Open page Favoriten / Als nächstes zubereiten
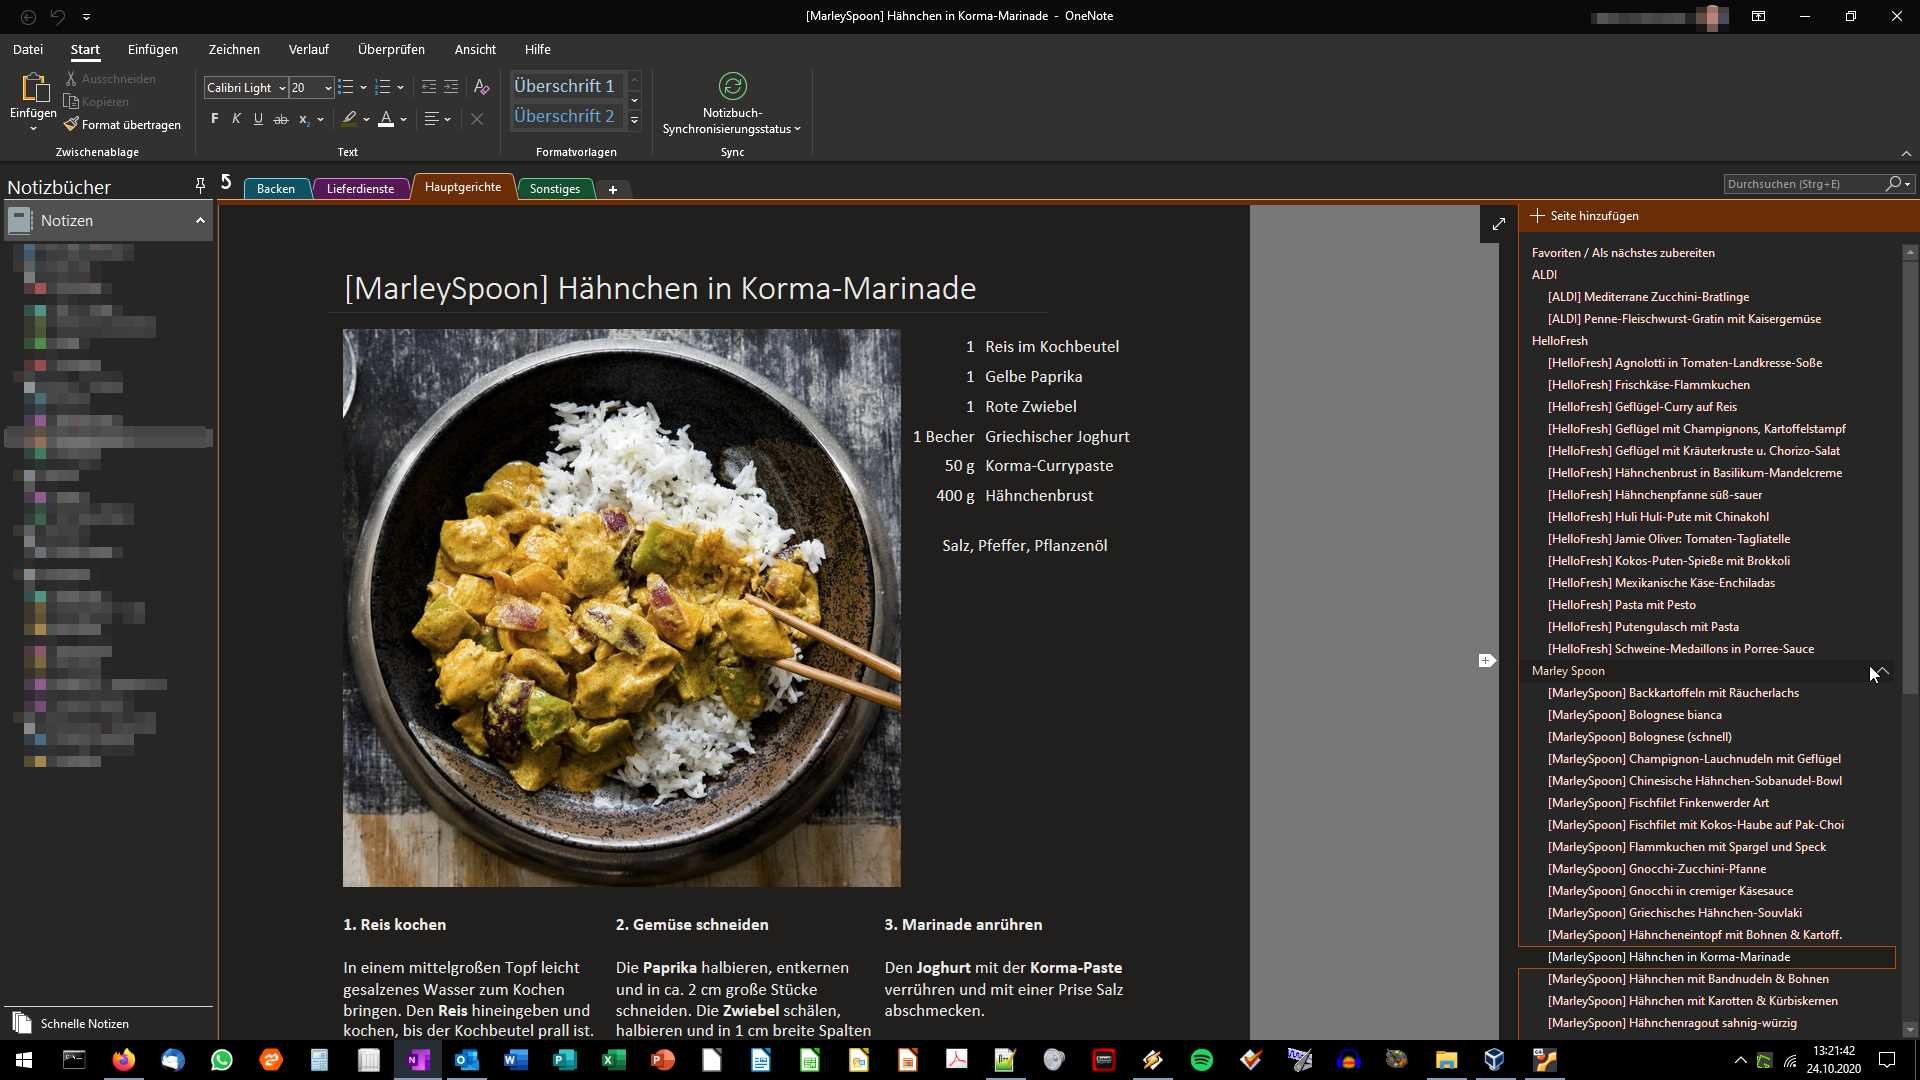This screenshot has width=1920, height=1080. 1623,253
